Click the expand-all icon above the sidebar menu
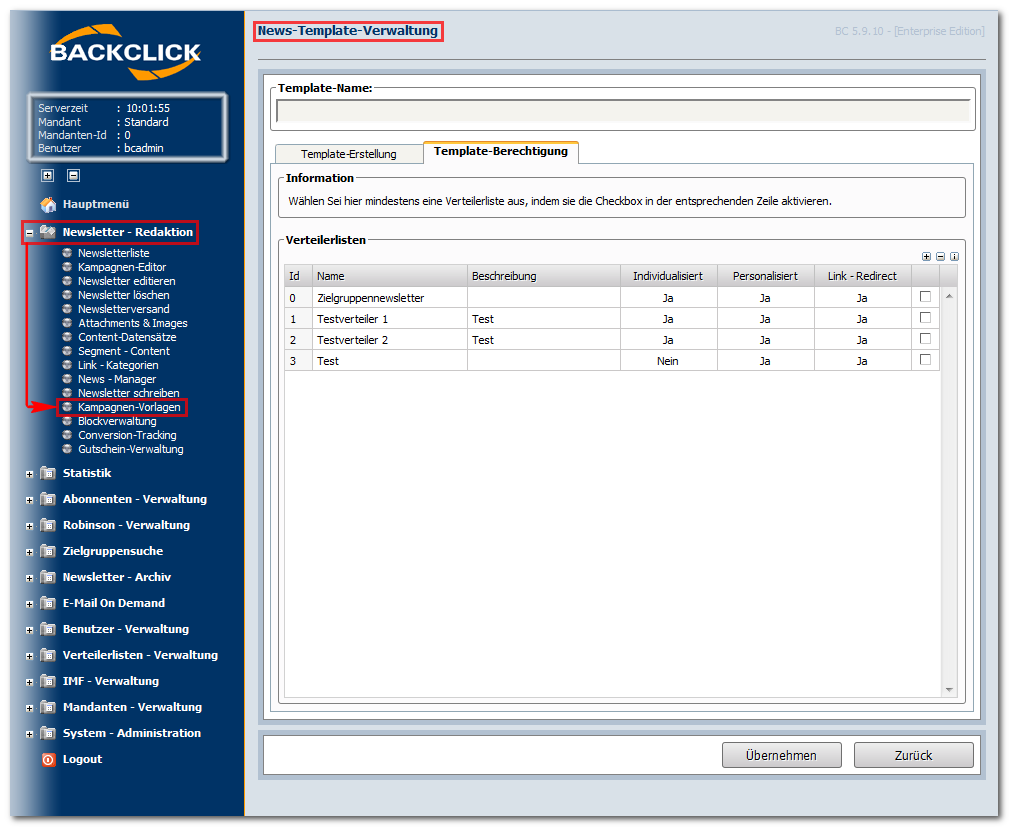 click(47, 175)
